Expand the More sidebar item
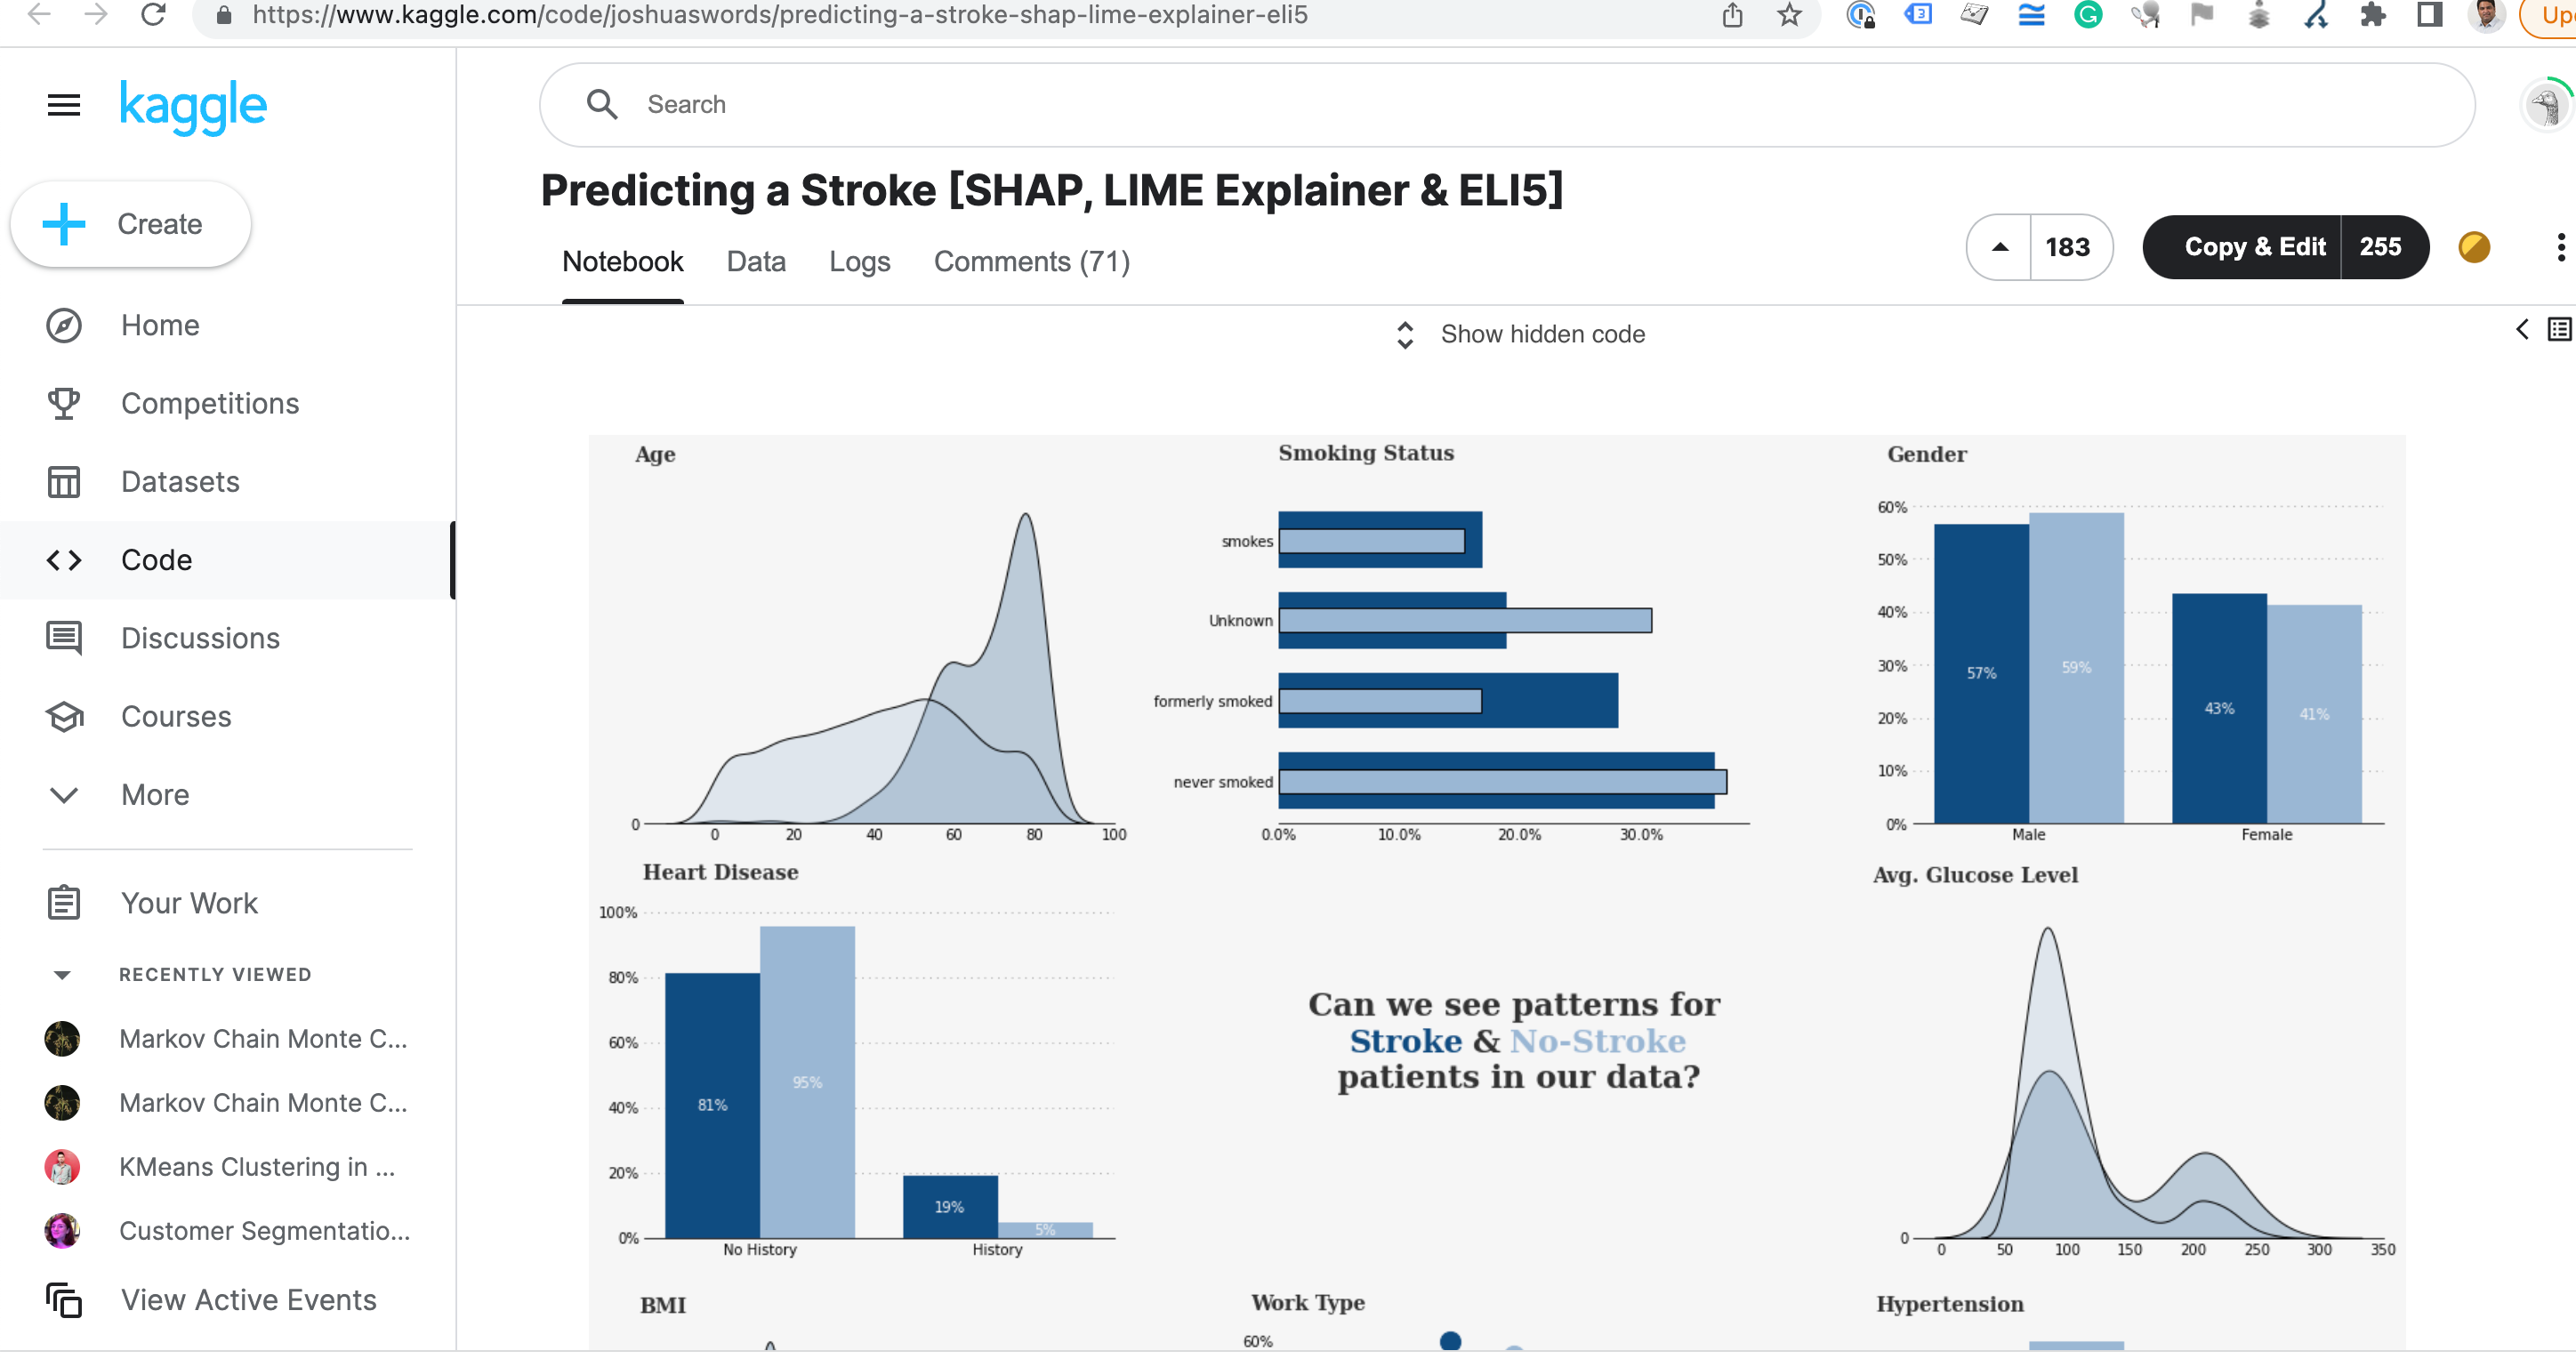 (155, 794)
